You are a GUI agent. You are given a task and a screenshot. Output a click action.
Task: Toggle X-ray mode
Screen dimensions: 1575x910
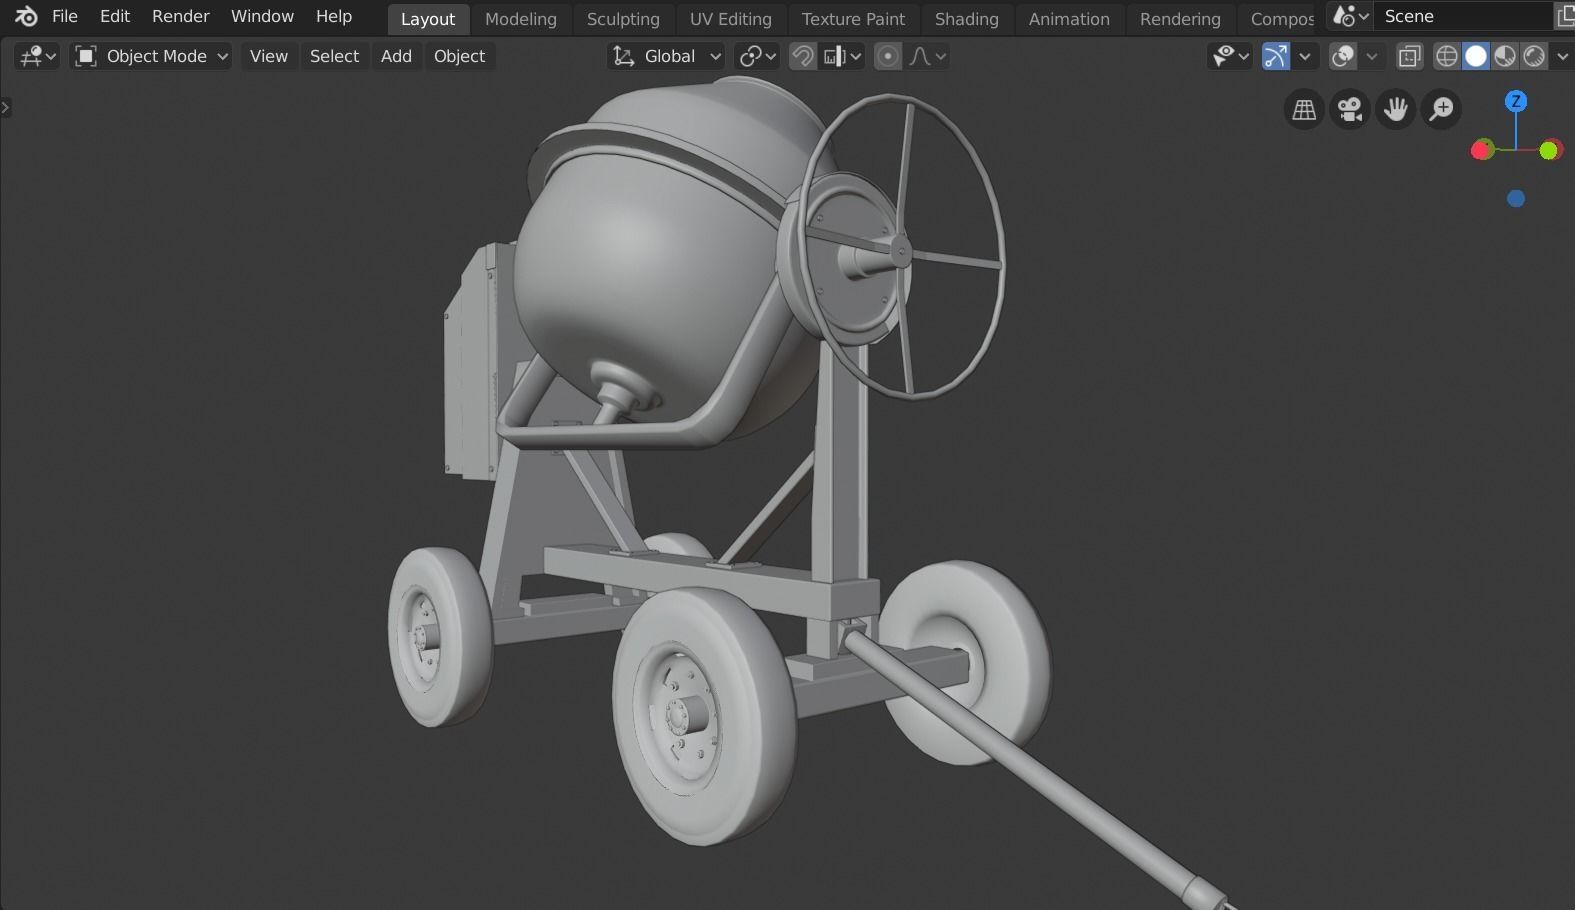pos(1410,56)
